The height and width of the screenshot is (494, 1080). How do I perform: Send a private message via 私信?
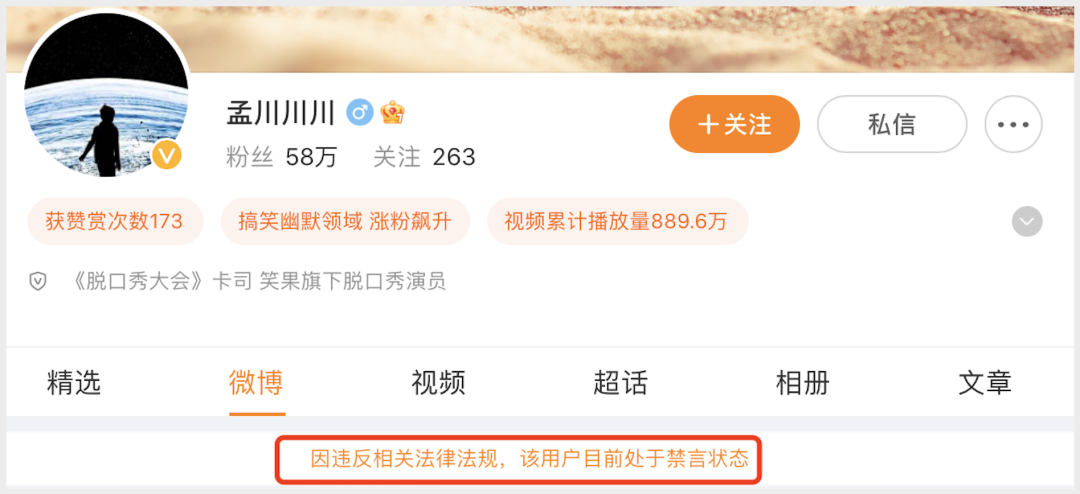(892, 124)
